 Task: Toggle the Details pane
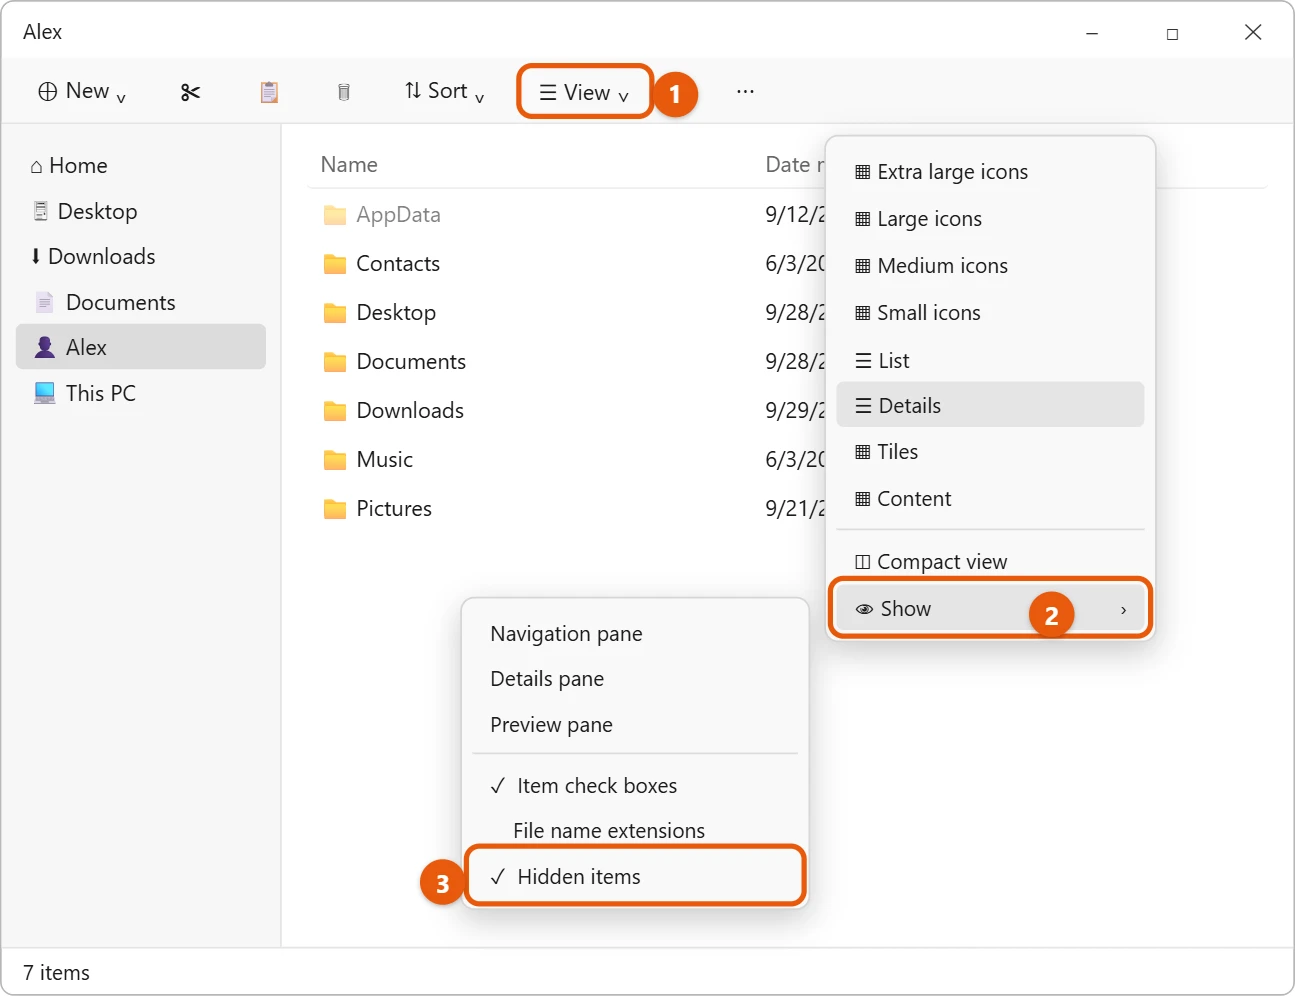[x=635, y=679]
